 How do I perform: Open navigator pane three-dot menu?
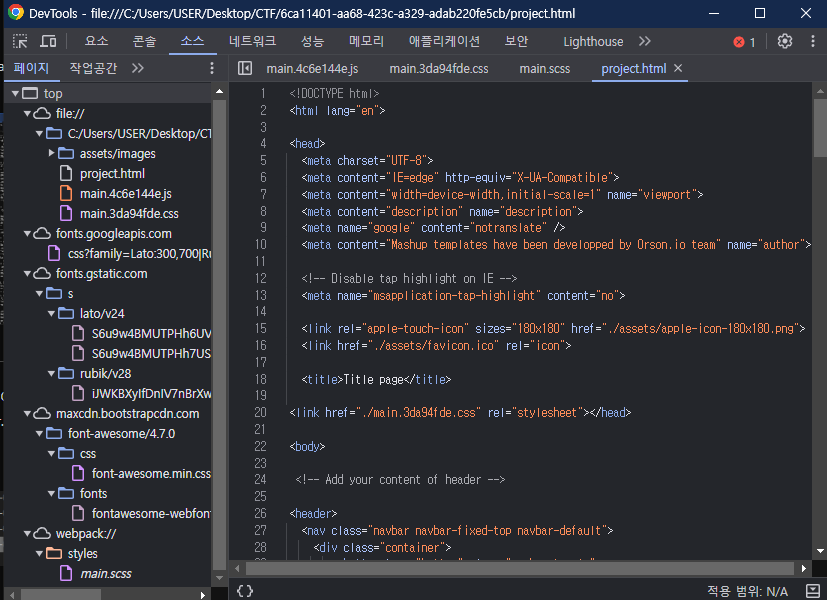click(211, 68)
